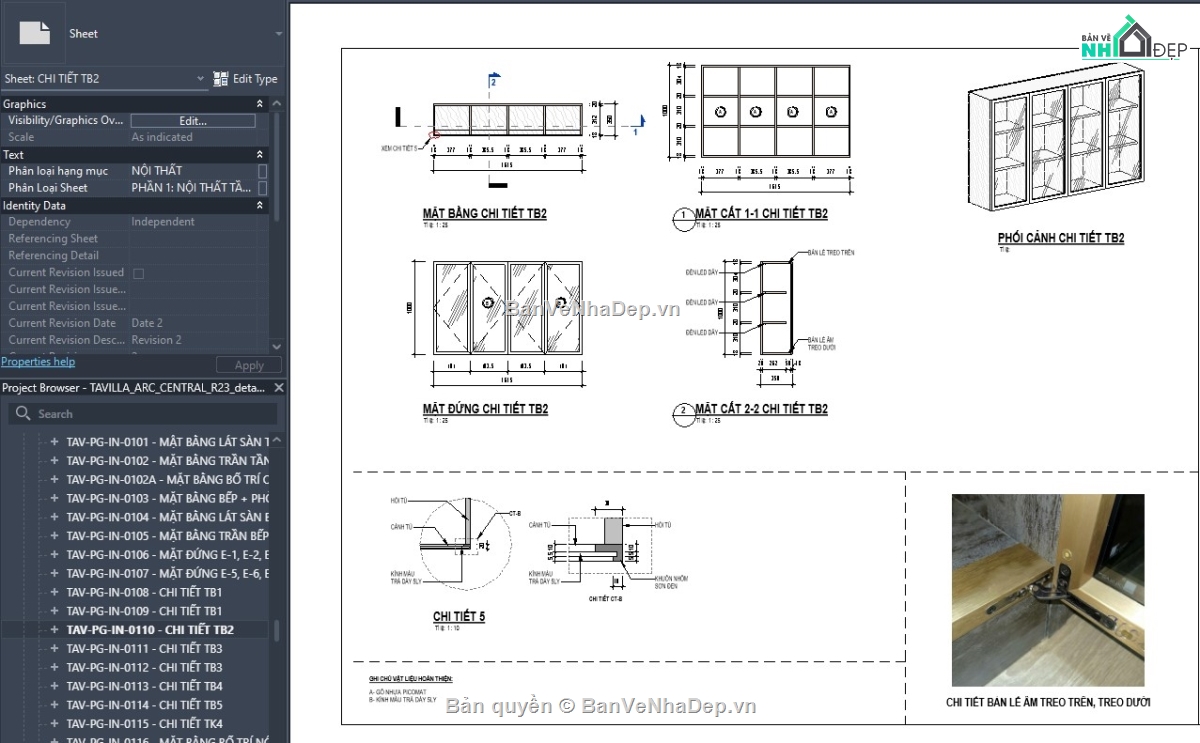Close the Project Browser panel
Viewport: 1200px width, 743px height.
(279, 388)
